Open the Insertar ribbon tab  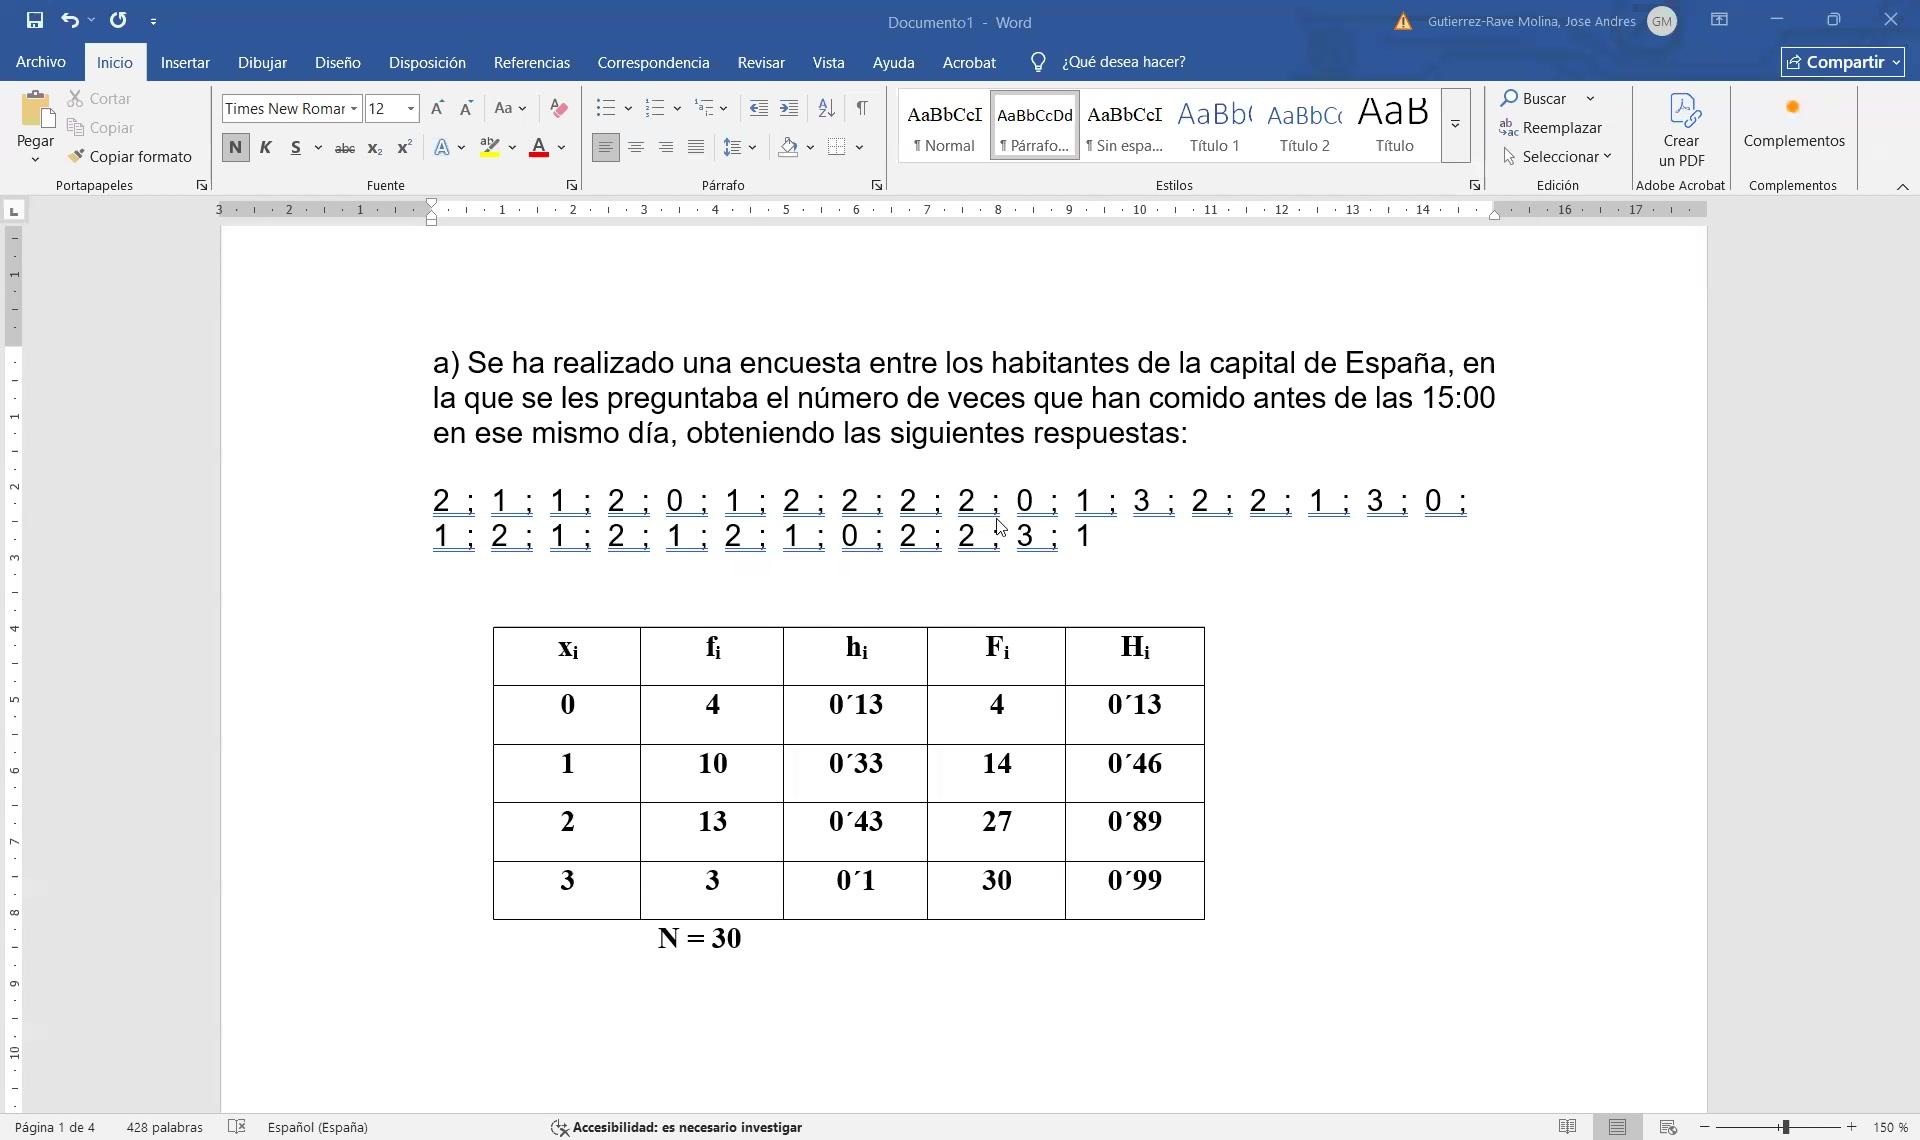(x=185, y=62)
